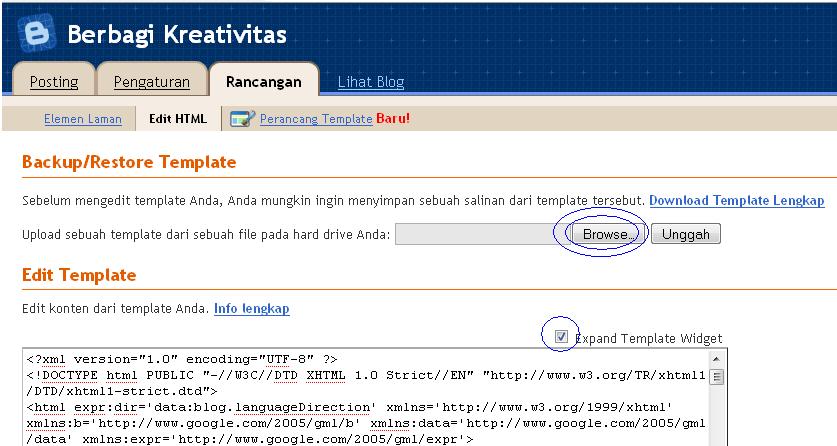Image resolution: width=837 pixels, height=446 pixels.
Task: Open the Posting tab
Action: 54,82
